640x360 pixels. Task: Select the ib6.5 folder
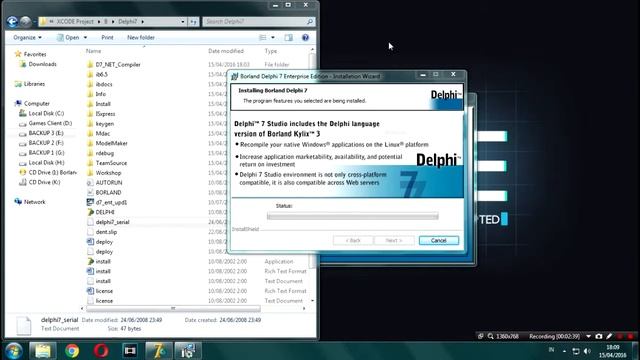(x=97, y=74)
